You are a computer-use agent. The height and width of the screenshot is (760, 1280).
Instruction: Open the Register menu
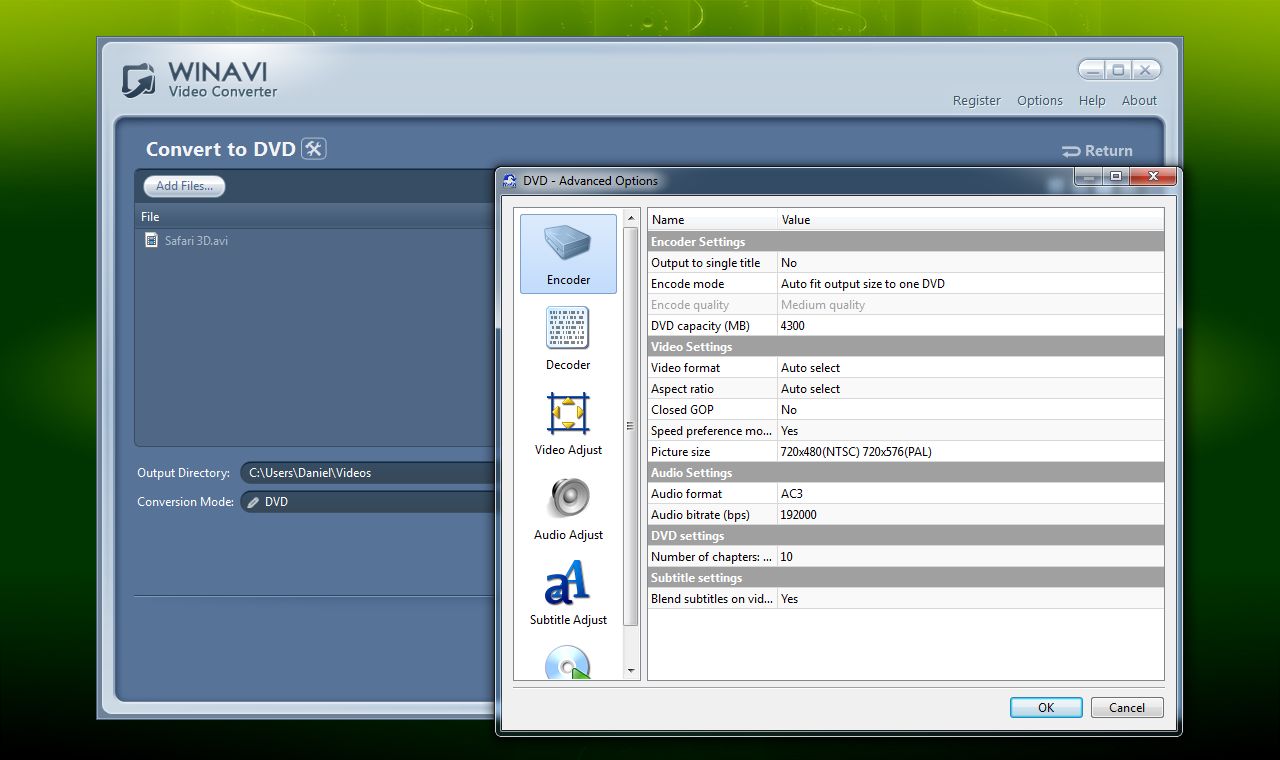[x=976, y=100]
